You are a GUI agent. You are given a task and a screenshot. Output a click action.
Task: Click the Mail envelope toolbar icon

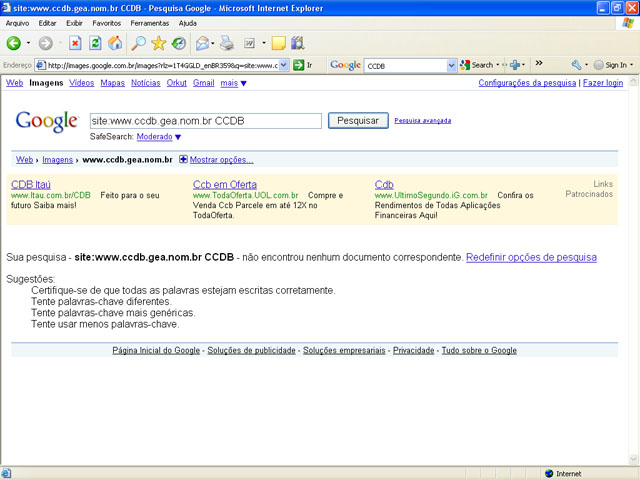click(202, 43)
